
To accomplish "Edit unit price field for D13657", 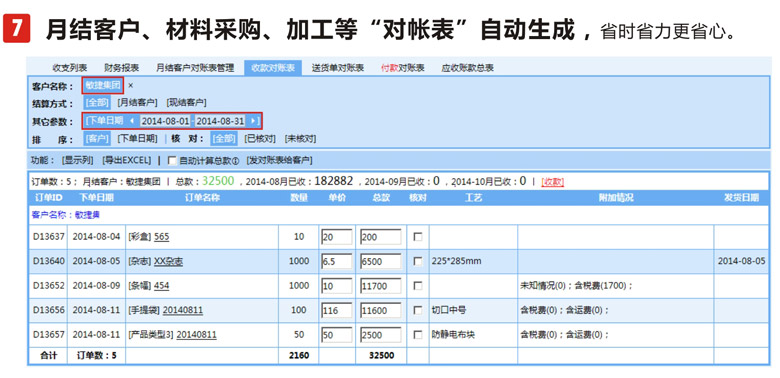I will (x=337, y=335).
